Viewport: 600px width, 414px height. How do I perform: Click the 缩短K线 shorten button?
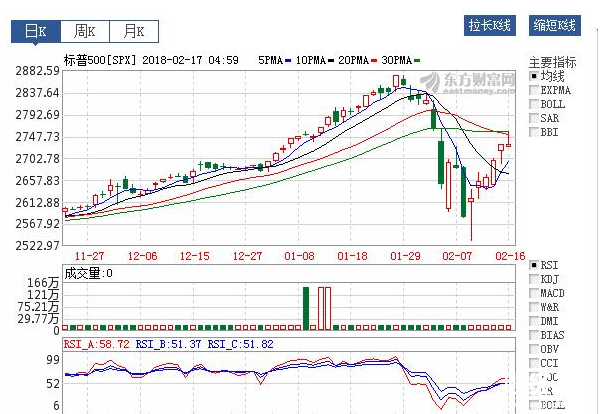[555, 26]
